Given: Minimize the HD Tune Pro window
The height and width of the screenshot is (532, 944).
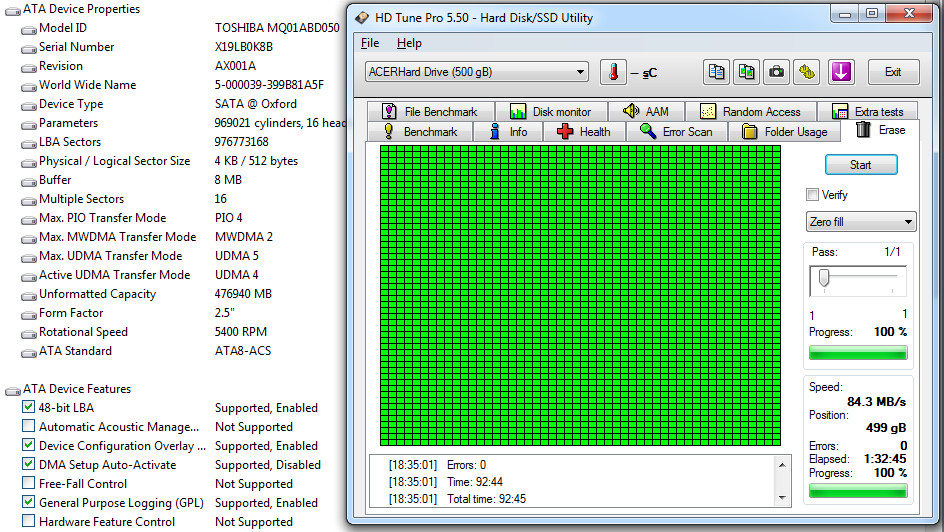Looking at the screenshot, I should click(845, 14).
